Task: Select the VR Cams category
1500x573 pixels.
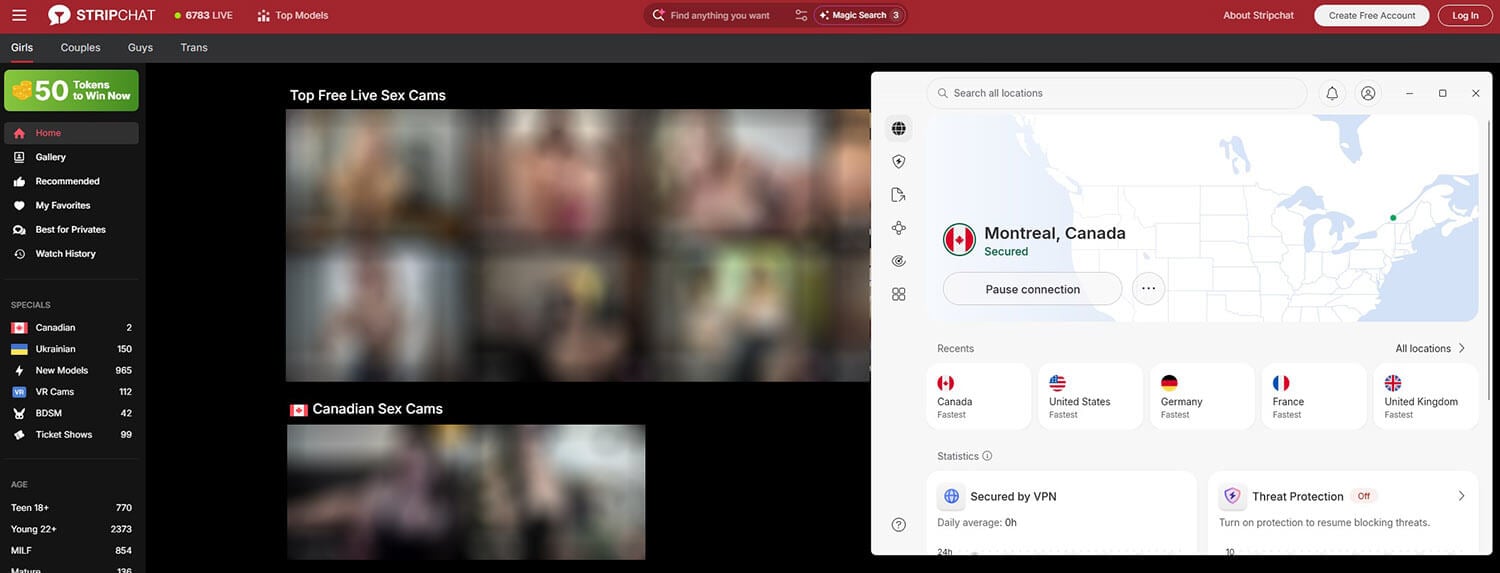Action: (71, 392)
